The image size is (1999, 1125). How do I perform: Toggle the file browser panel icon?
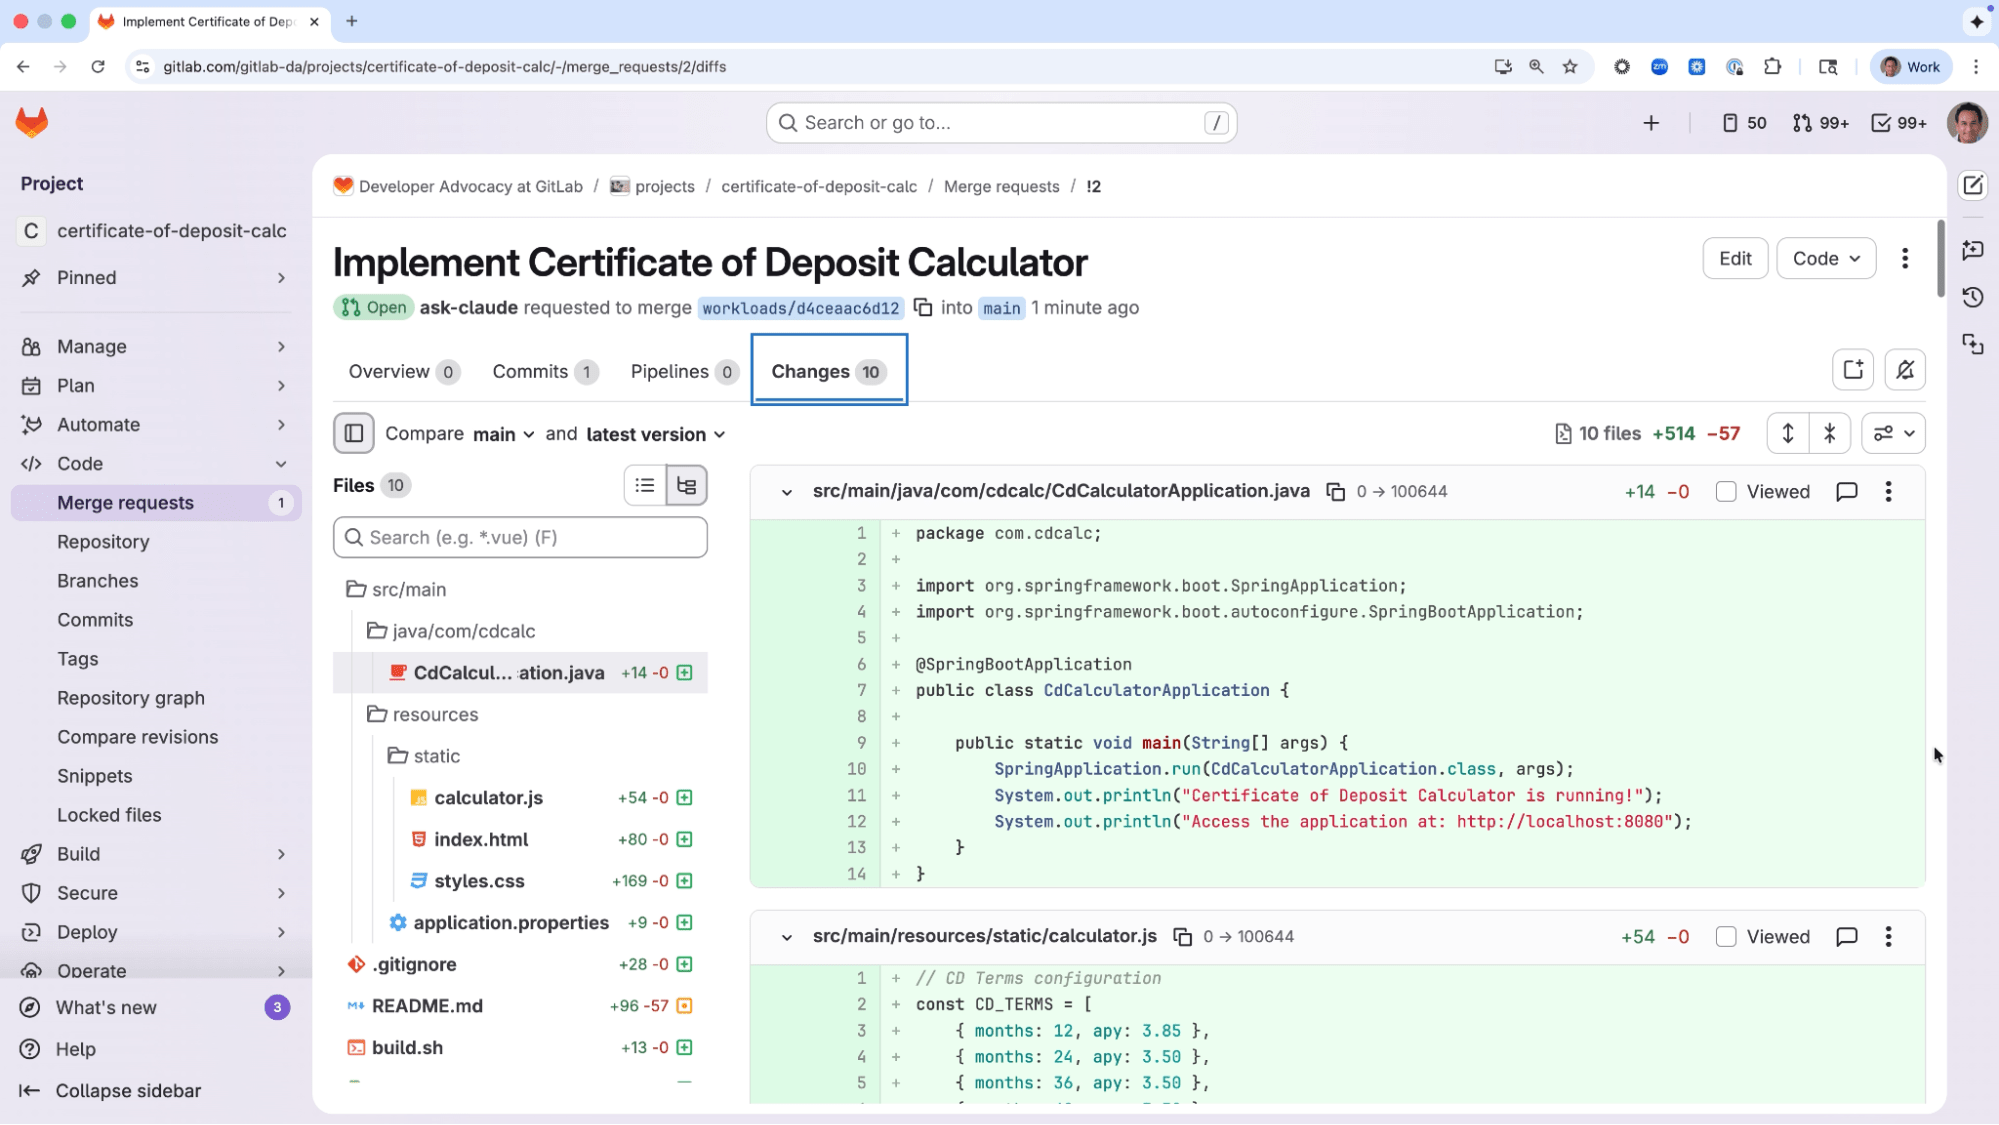pos(354,434)
